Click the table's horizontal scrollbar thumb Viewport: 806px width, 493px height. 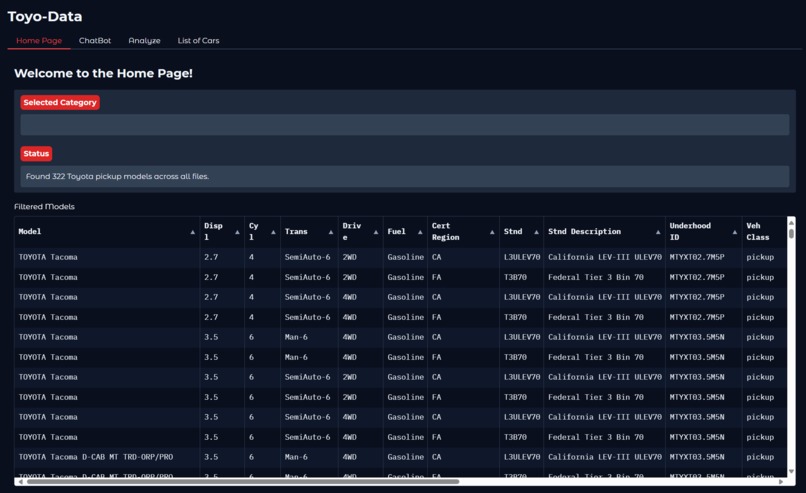pos(243,482)
